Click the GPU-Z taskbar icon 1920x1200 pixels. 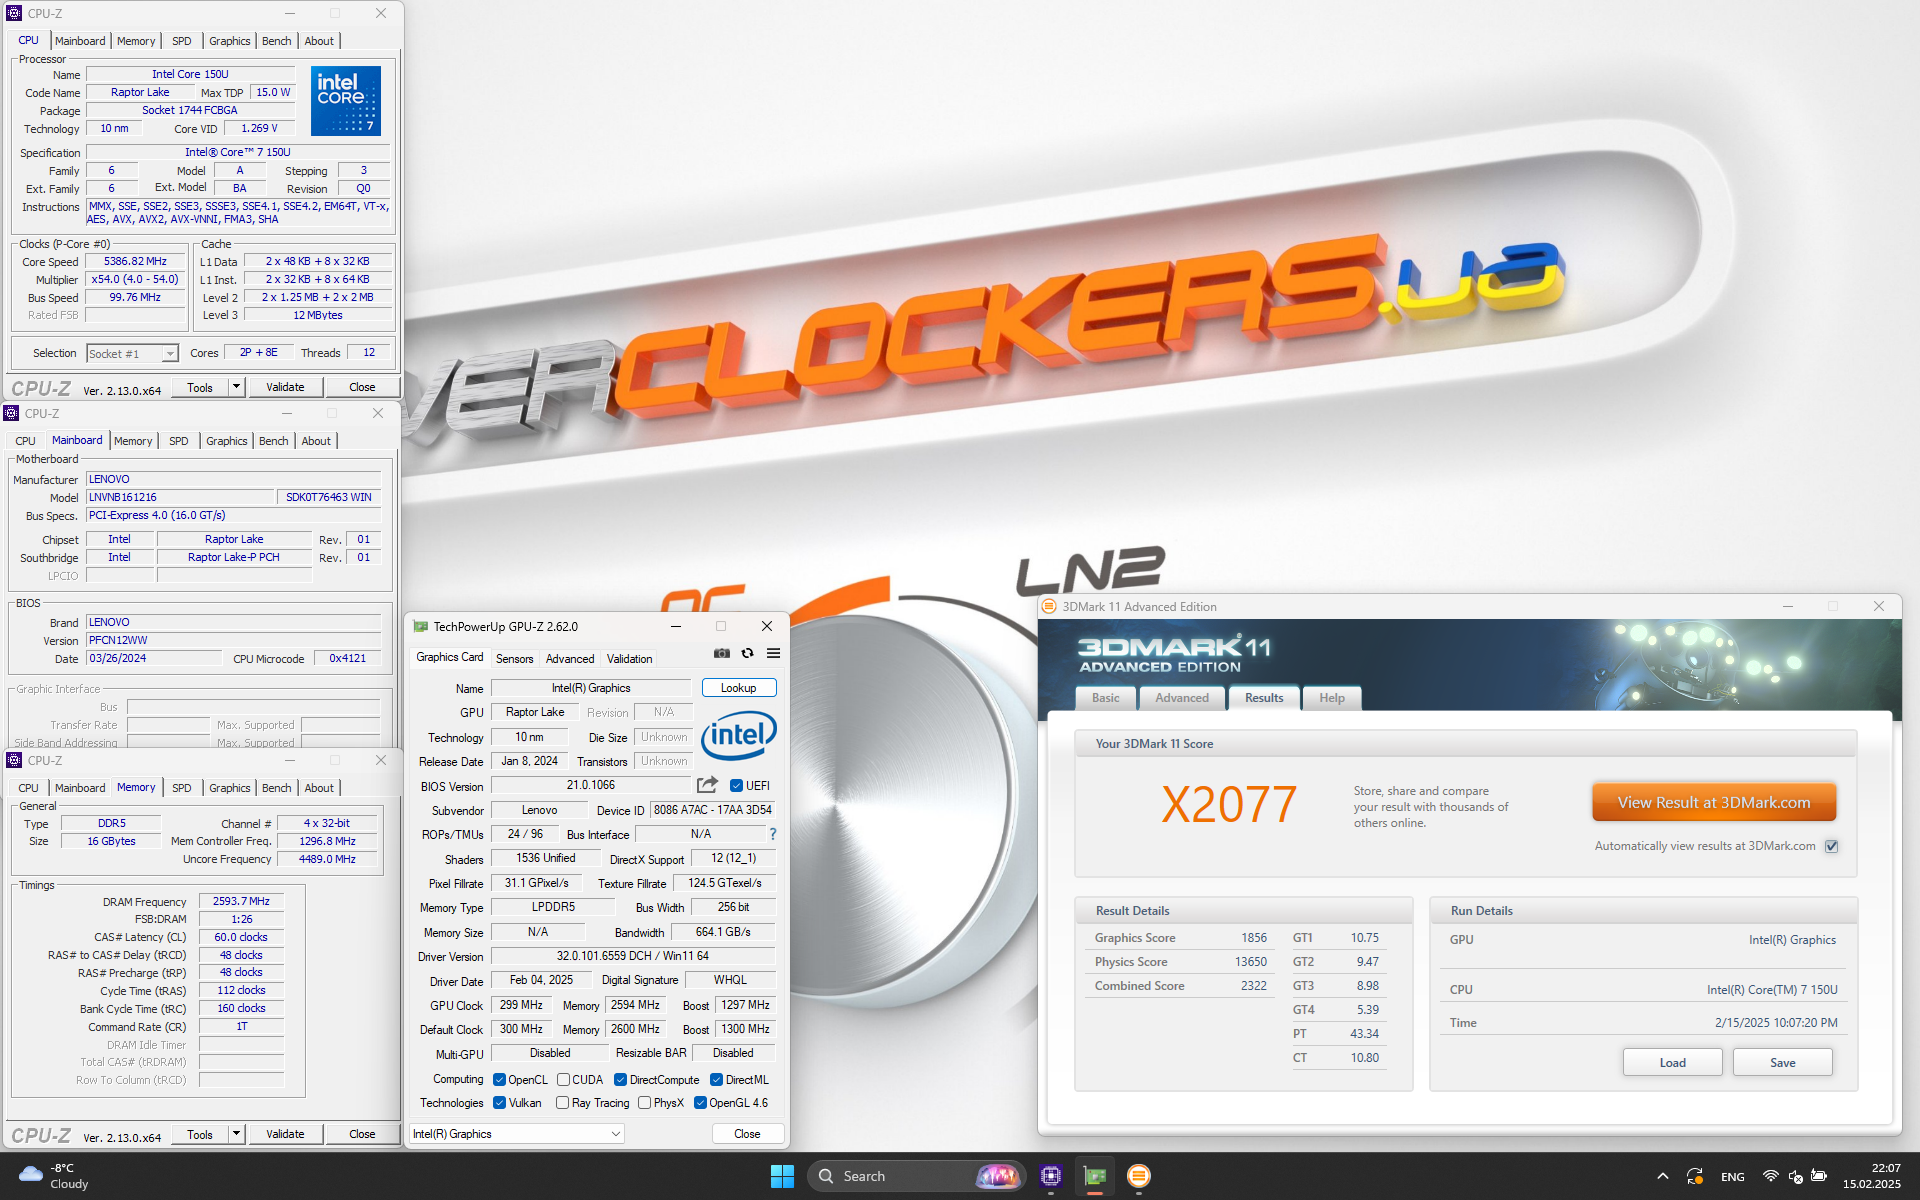tap(1095, 1176)
